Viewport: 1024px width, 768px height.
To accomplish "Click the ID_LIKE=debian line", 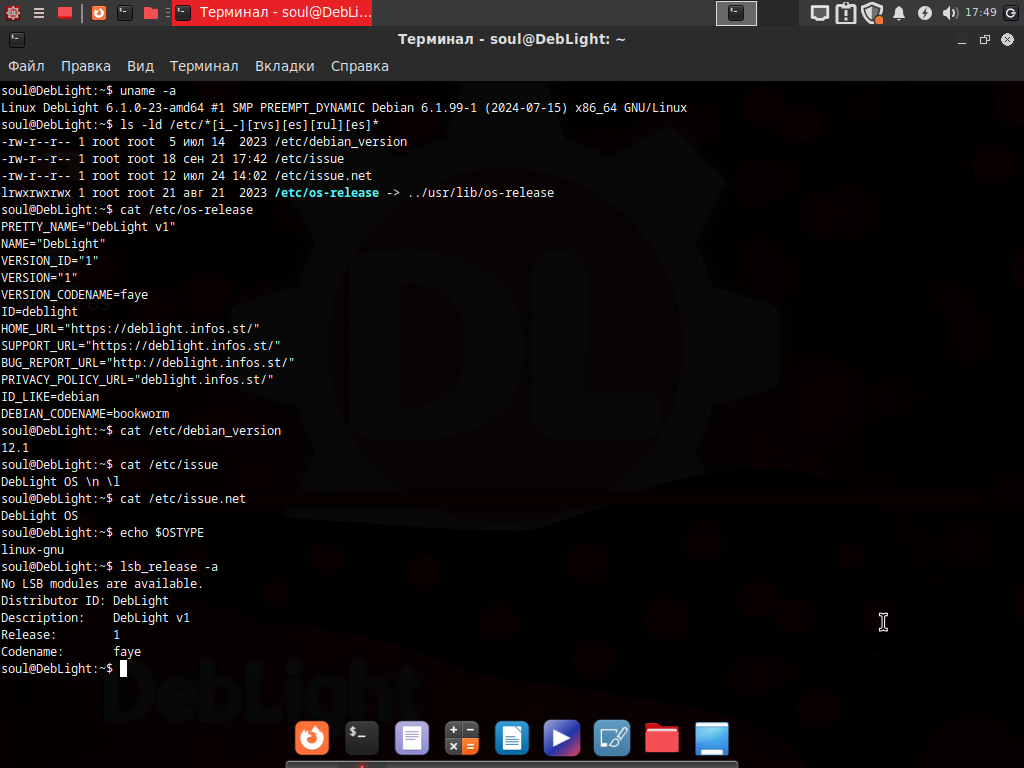I will (x=50, y=396).
